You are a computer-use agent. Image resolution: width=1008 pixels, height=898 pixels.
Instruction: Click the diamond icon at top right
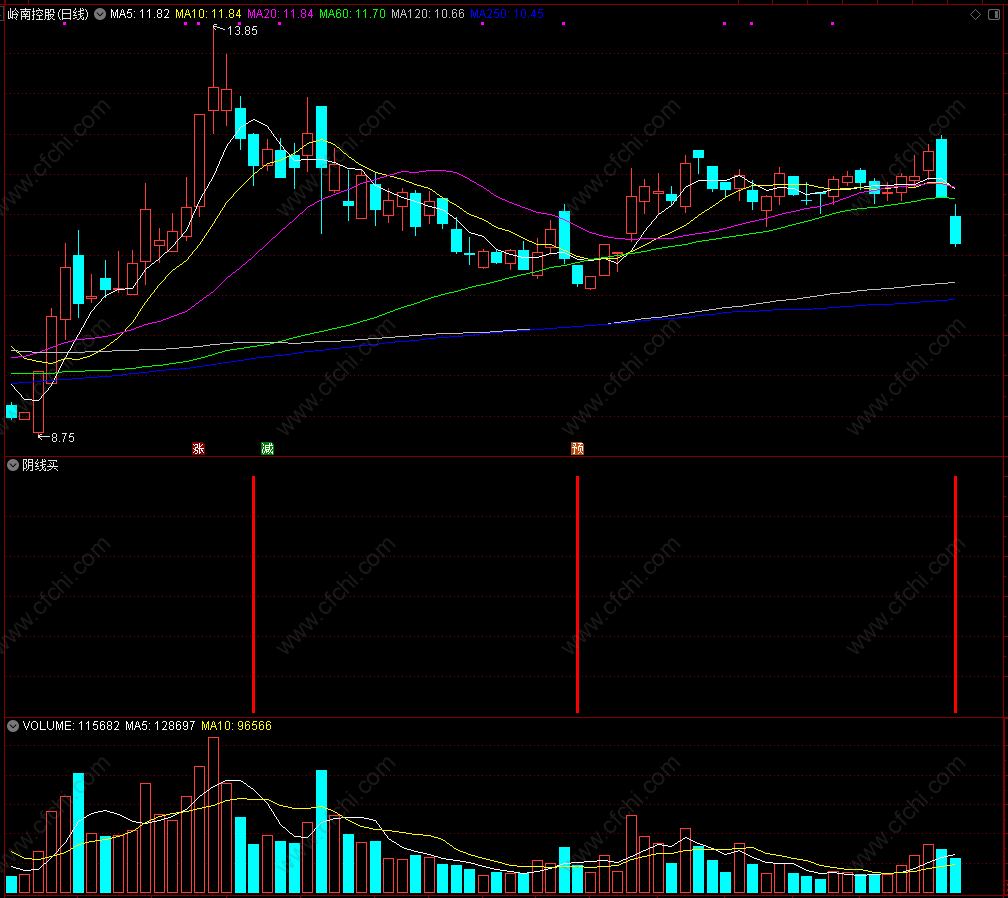(x=975, y=14)
